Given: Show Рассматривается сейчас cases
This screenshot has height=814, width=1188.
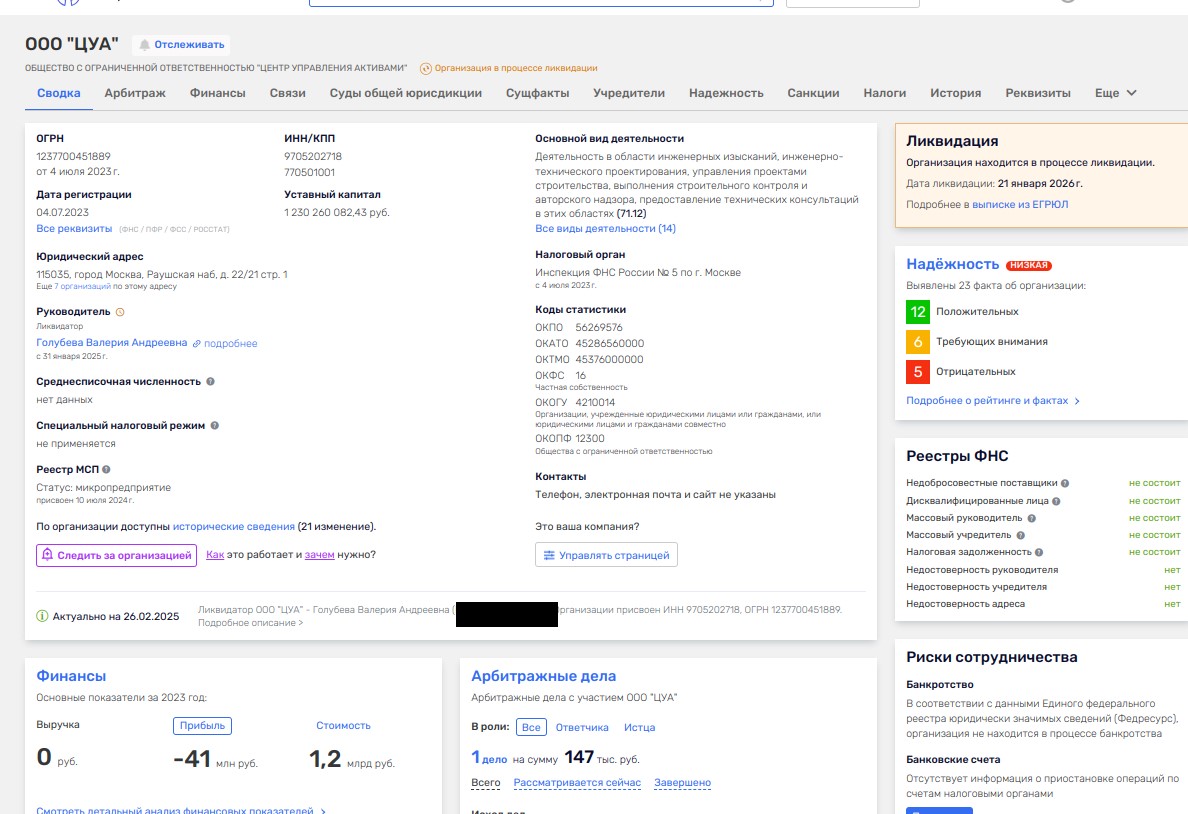Looking at the screenshot, I should (577, 783).
